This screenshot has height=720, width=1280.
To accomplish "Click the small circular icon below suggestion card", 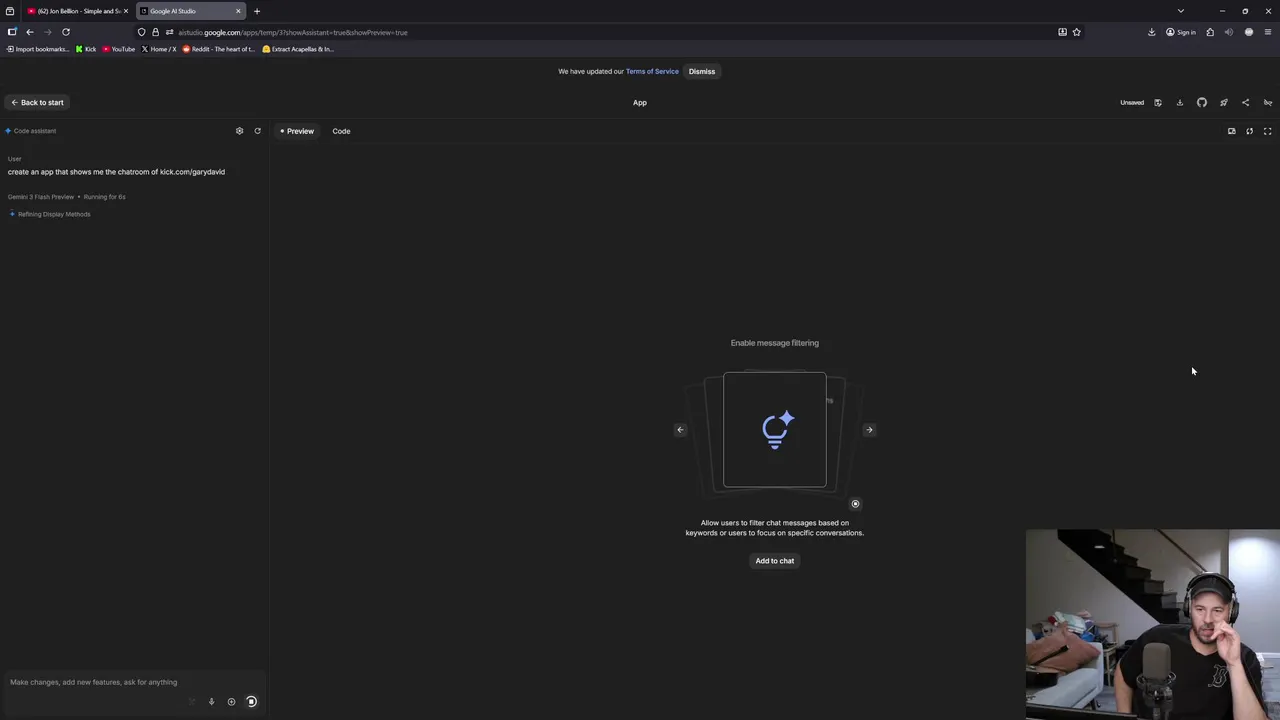I will pos(855,504).
